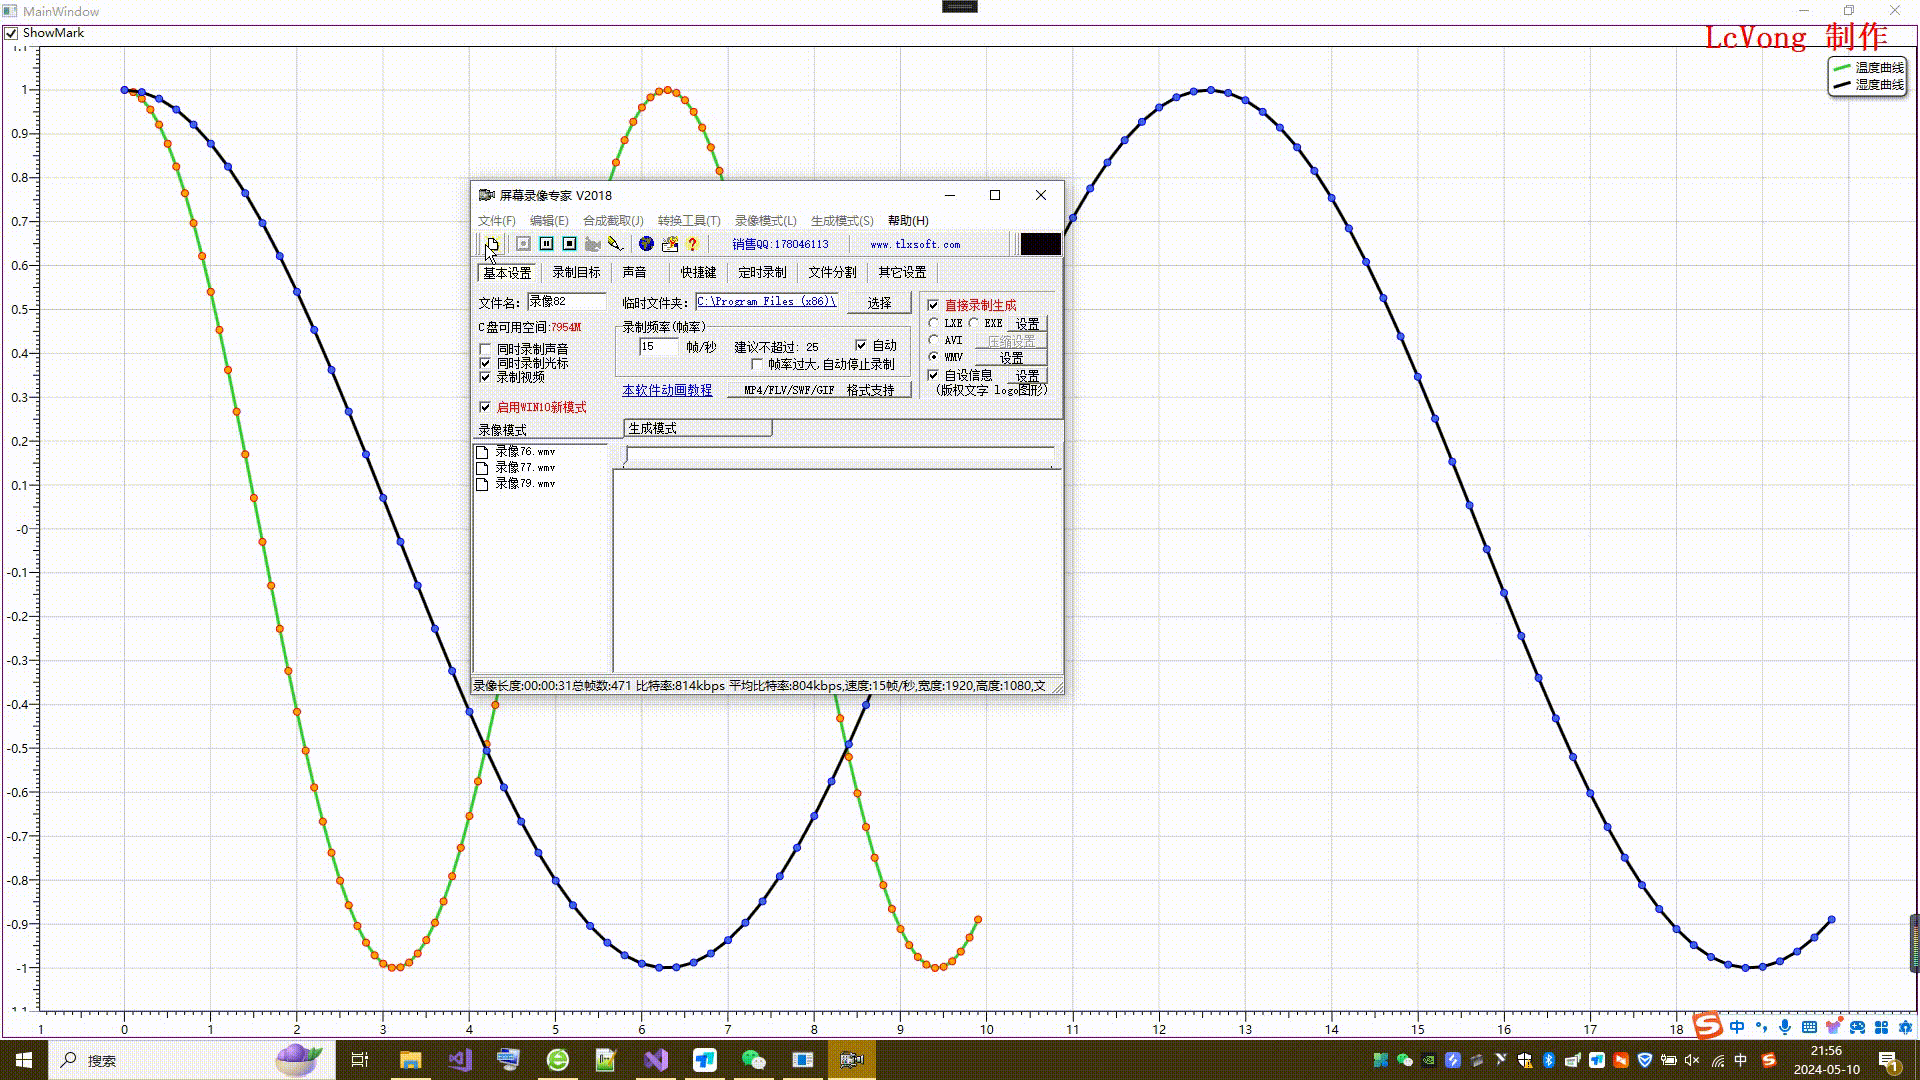Click the new file toolbar icon

click(492, 244)
